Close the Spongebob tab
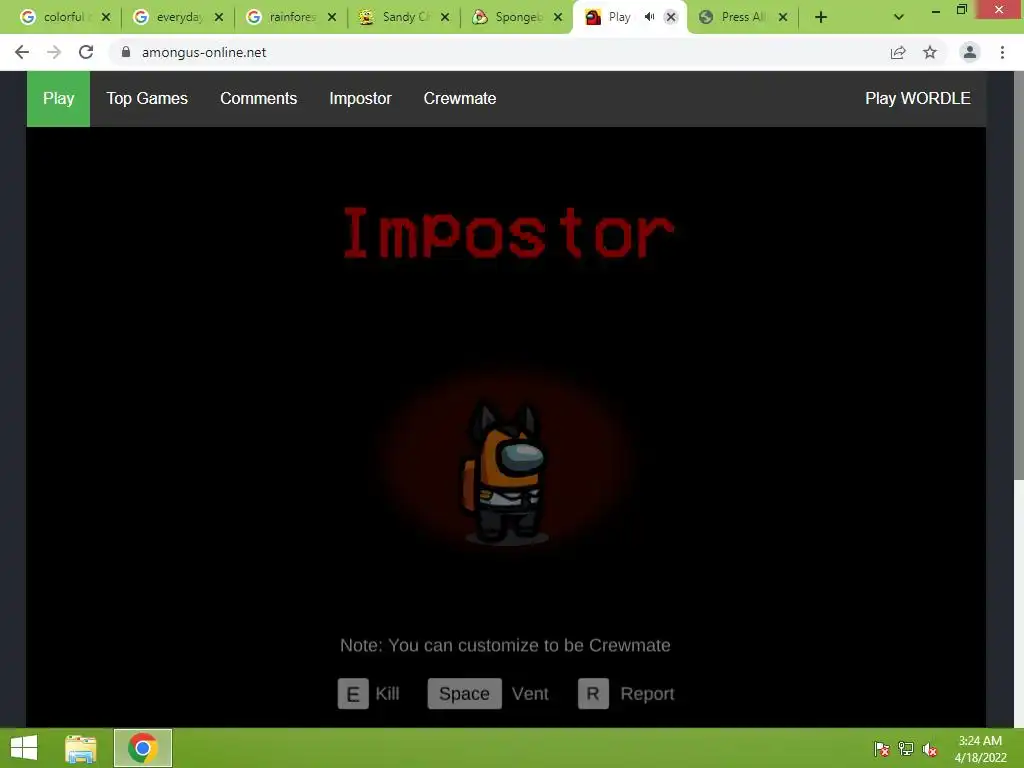The image size is (1024, 768). (558, 17)
